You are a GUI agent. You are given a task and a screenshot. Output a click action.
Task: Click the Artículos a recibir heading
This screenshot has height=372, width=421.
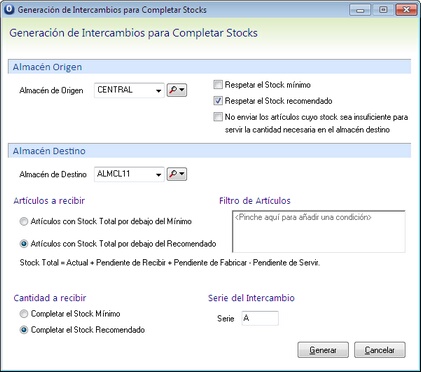click(49, 201)
